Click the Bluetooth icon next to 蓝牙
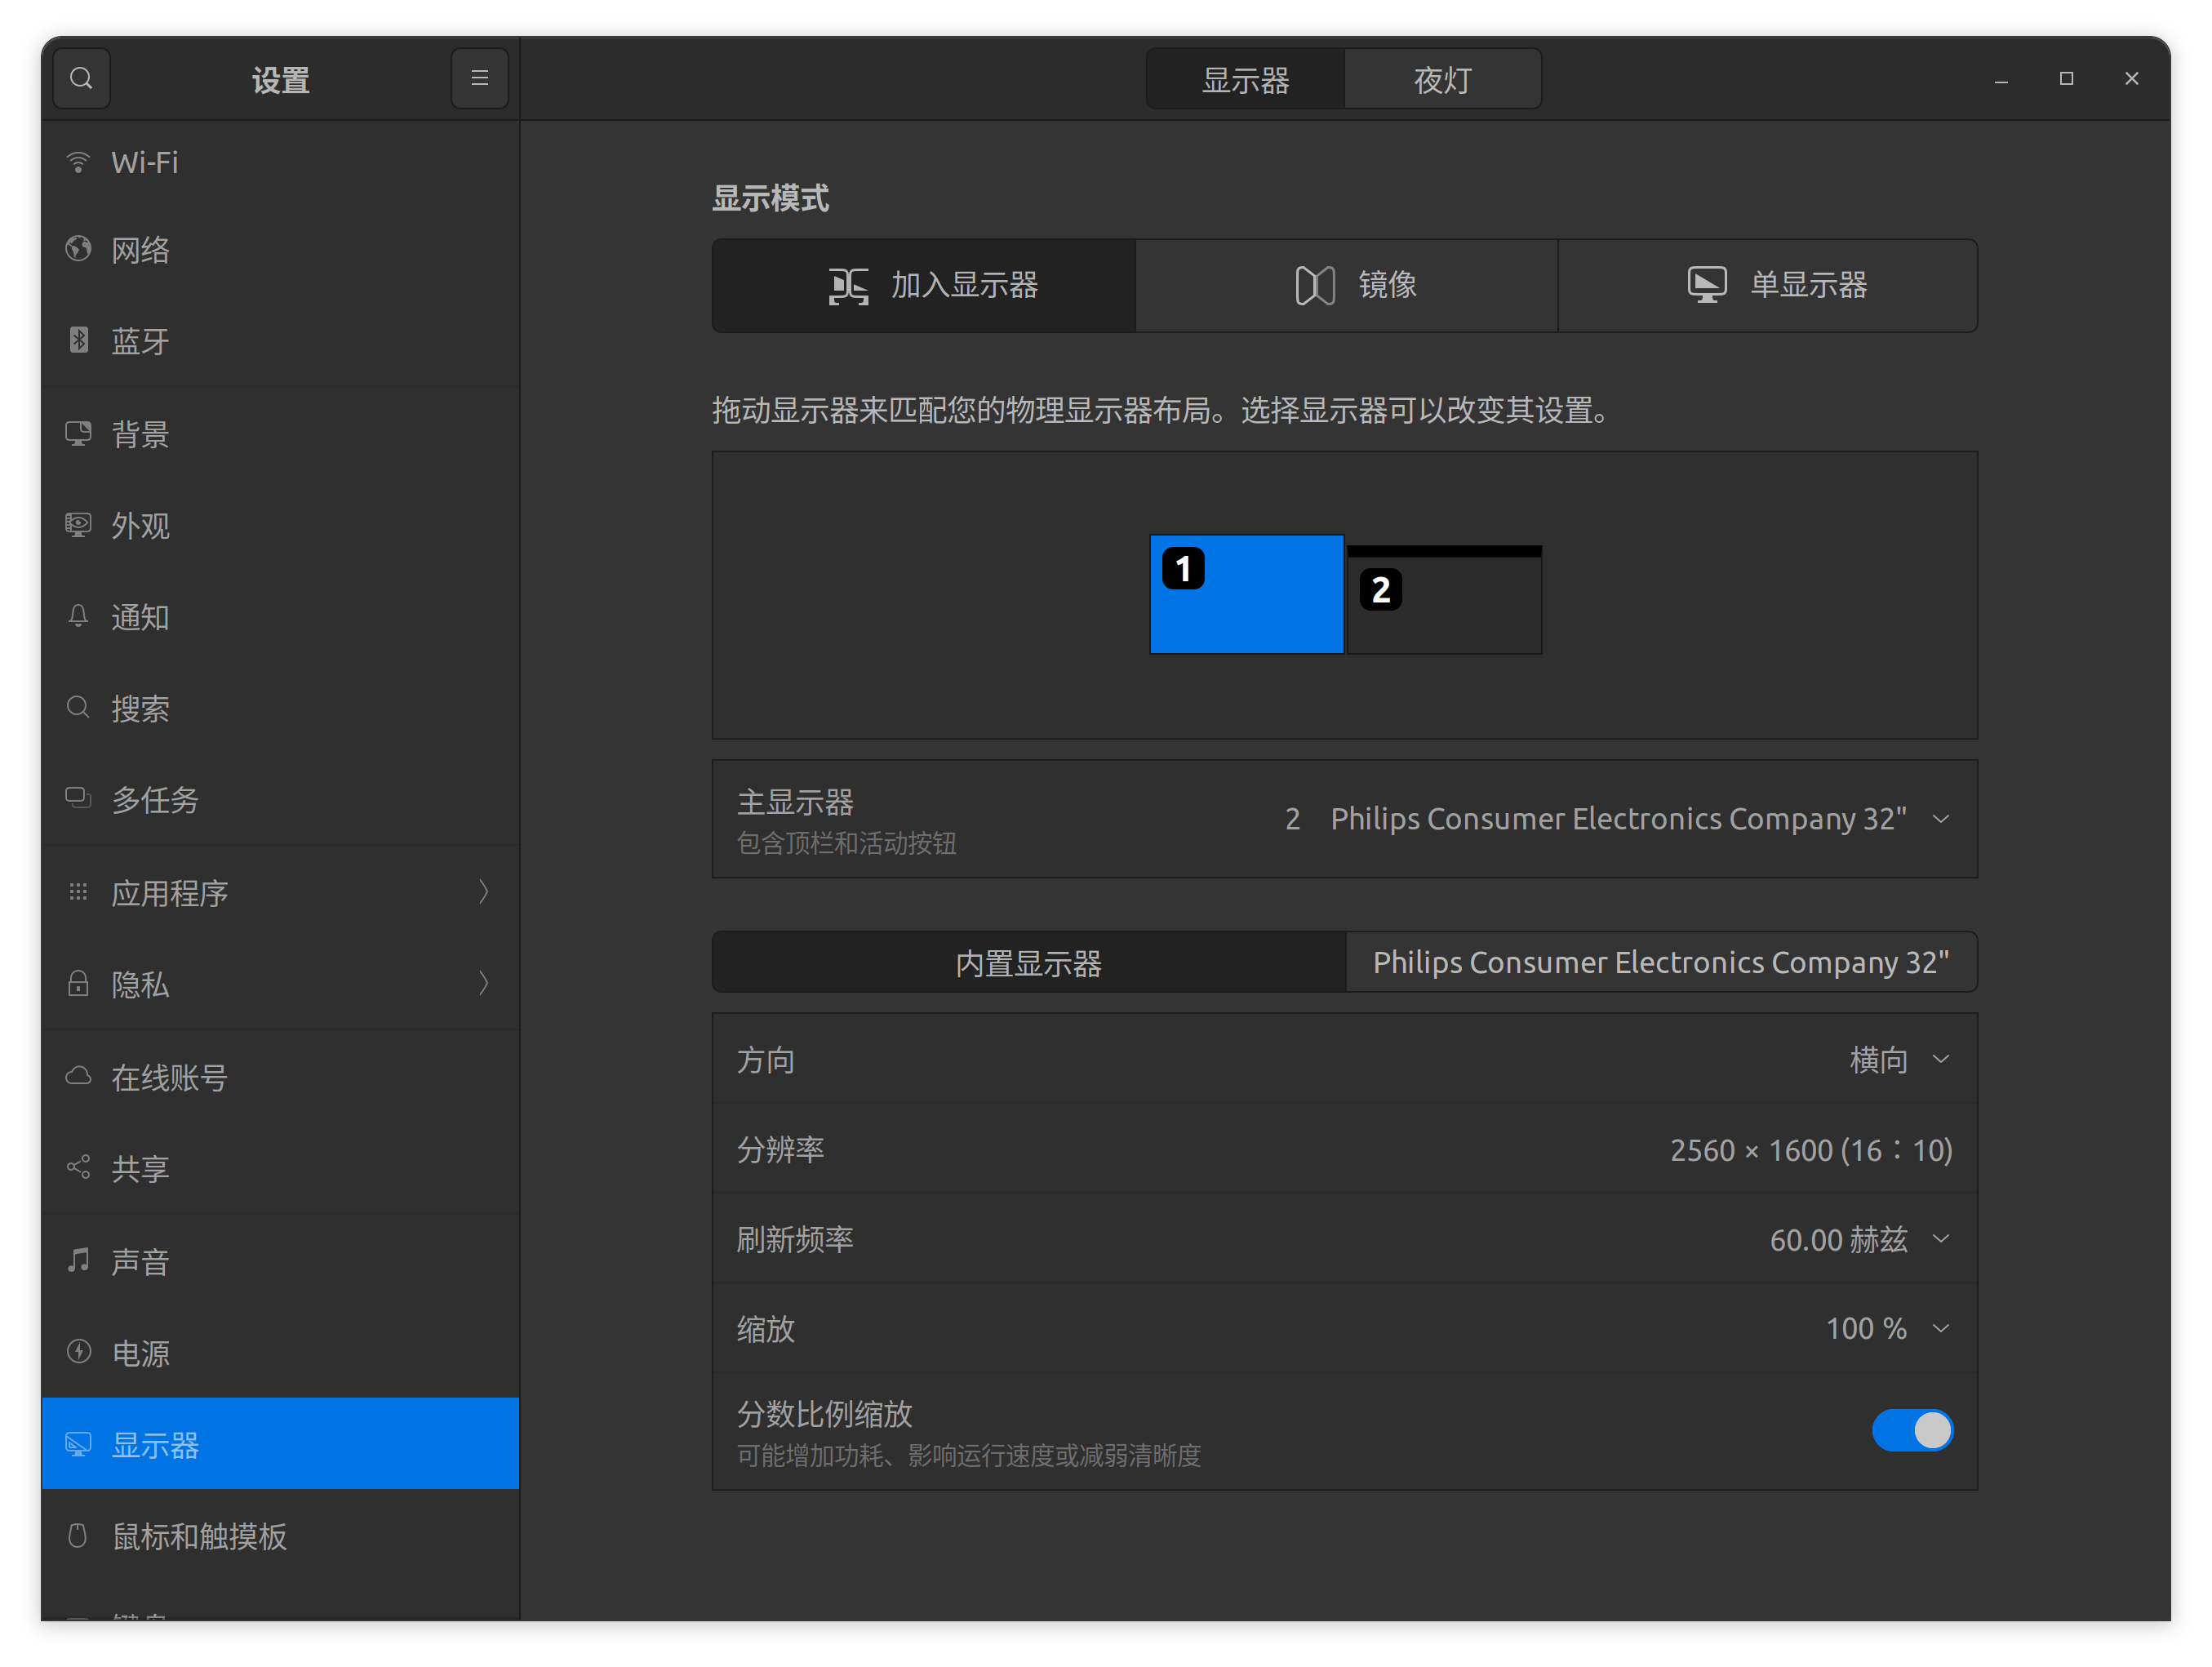Screen dimensions: 2212x1667 point(78,340)
